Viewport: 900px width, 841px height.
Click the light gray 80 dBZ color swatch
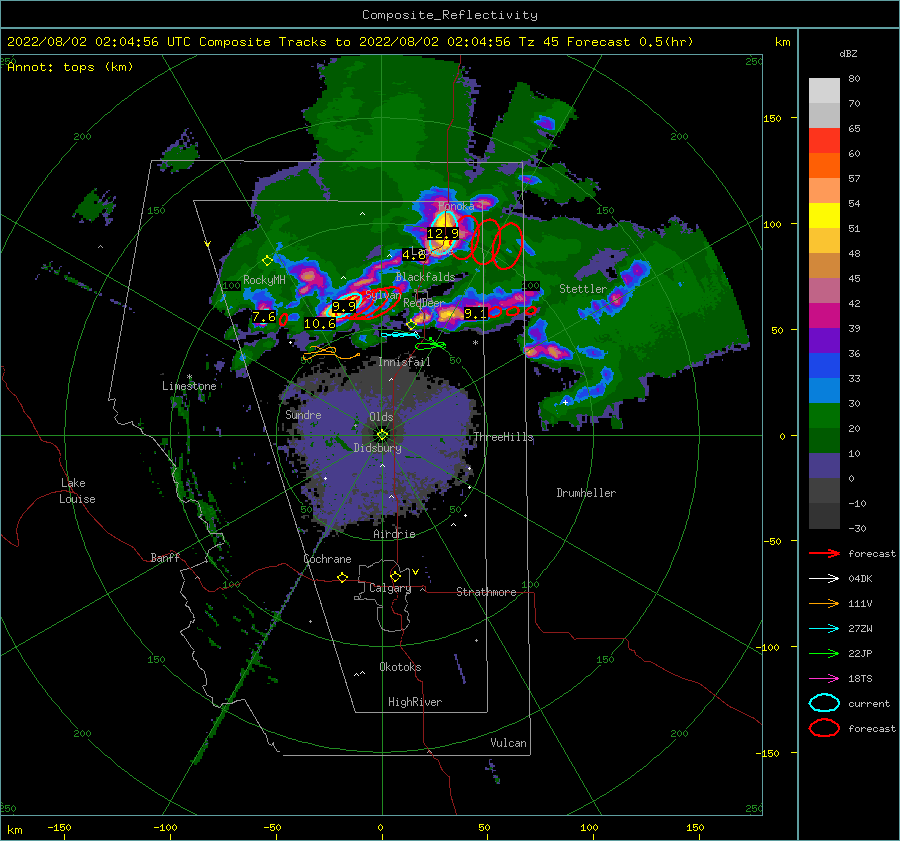click(824, 90)
